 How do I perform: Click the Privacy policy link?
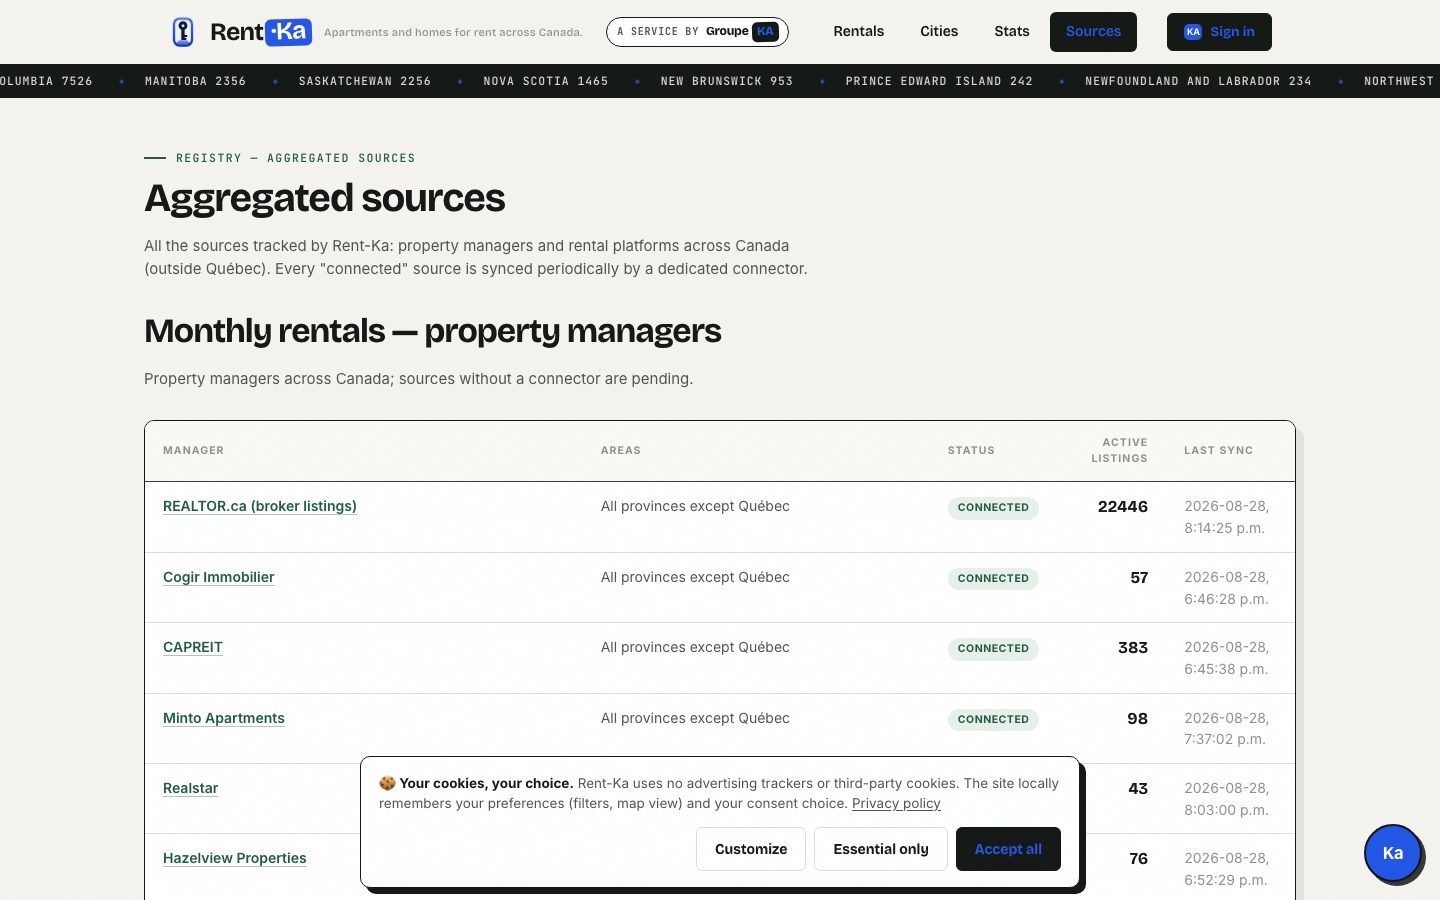click(x=896, y=803)
